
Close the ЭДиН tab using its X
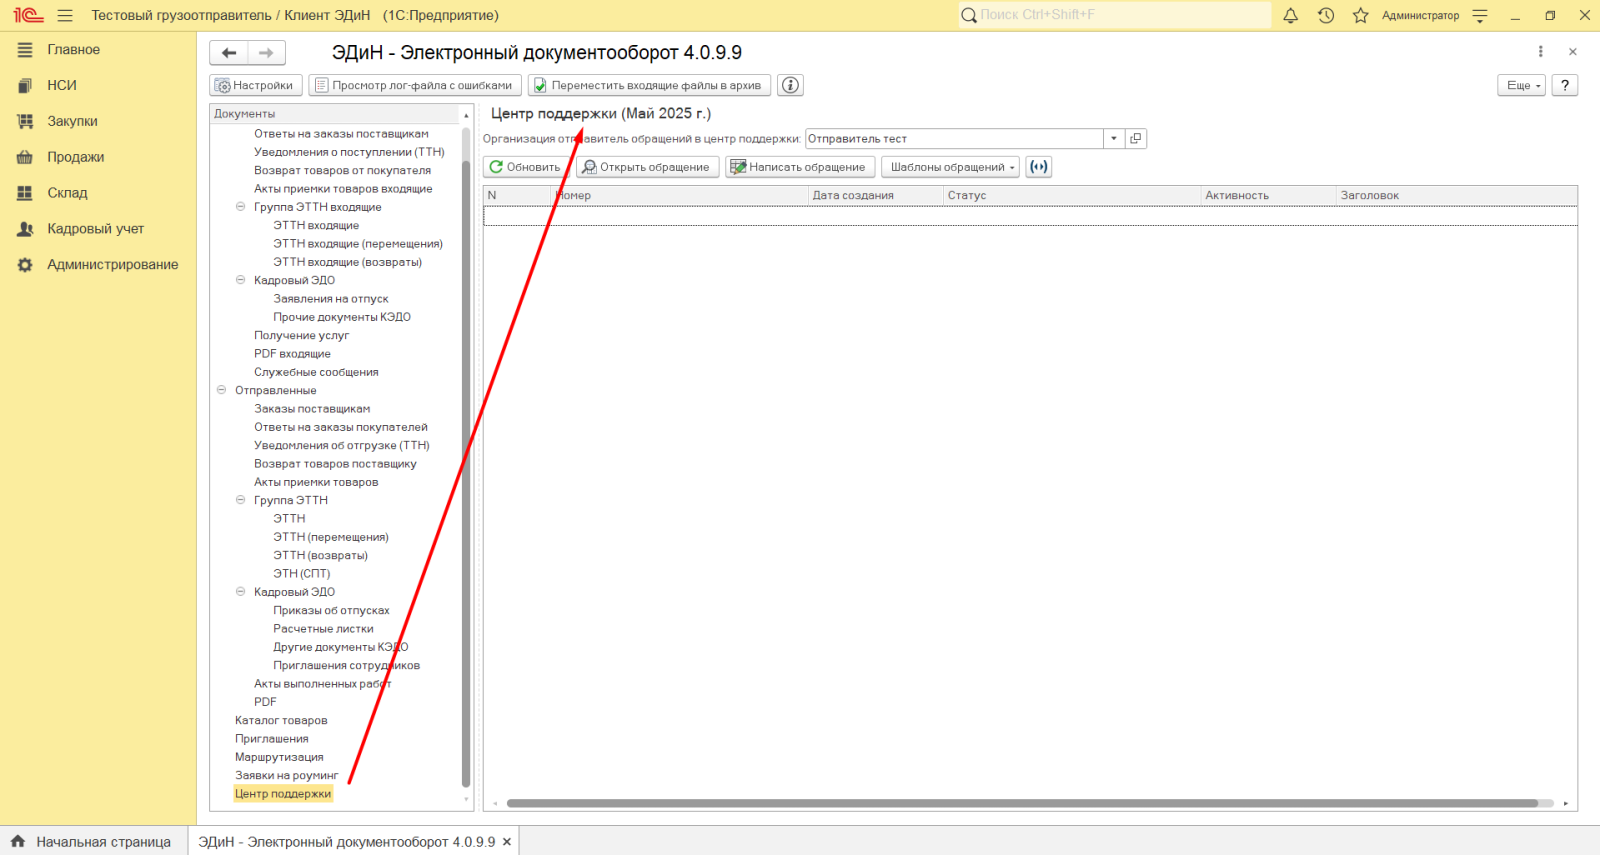click(507, 842)
